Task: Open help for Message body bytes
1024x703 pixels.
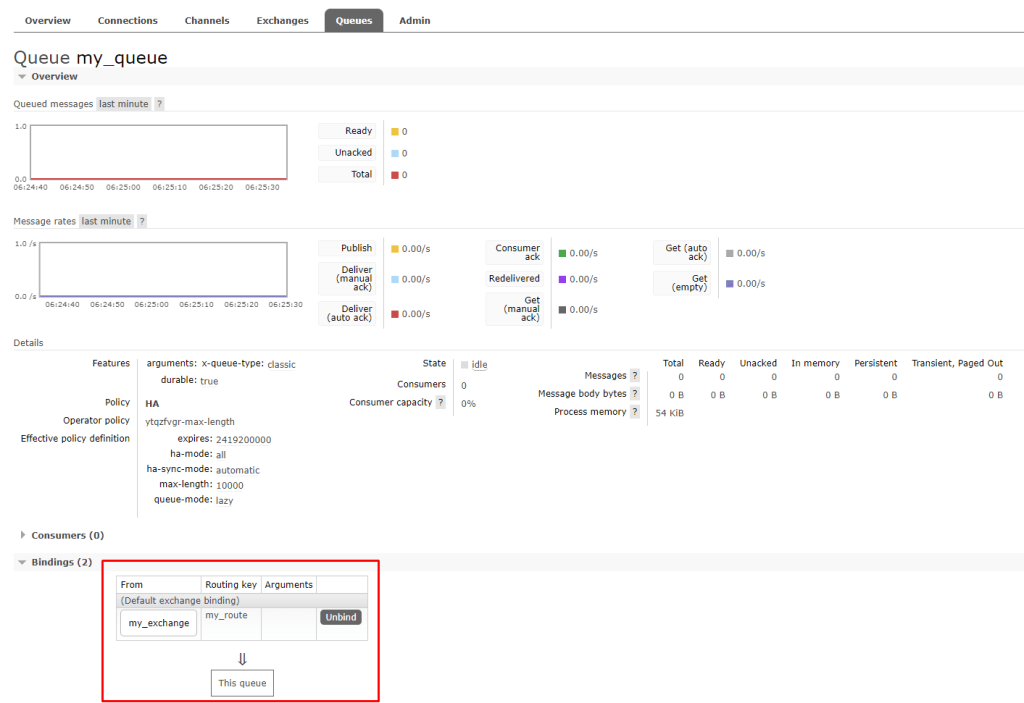Action: pyautogui.click(x=635, y=394)
